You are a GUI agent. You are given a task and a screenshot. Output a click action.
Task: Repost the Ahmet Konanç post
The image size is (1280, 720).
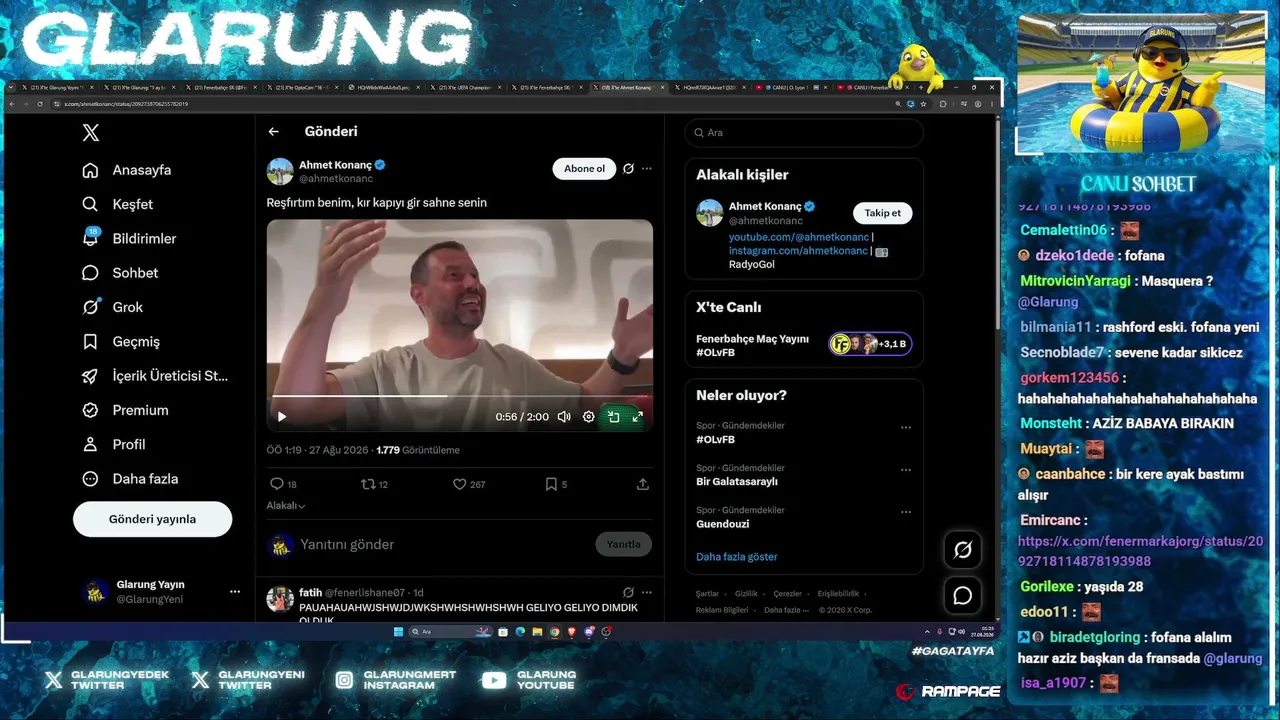368,484
